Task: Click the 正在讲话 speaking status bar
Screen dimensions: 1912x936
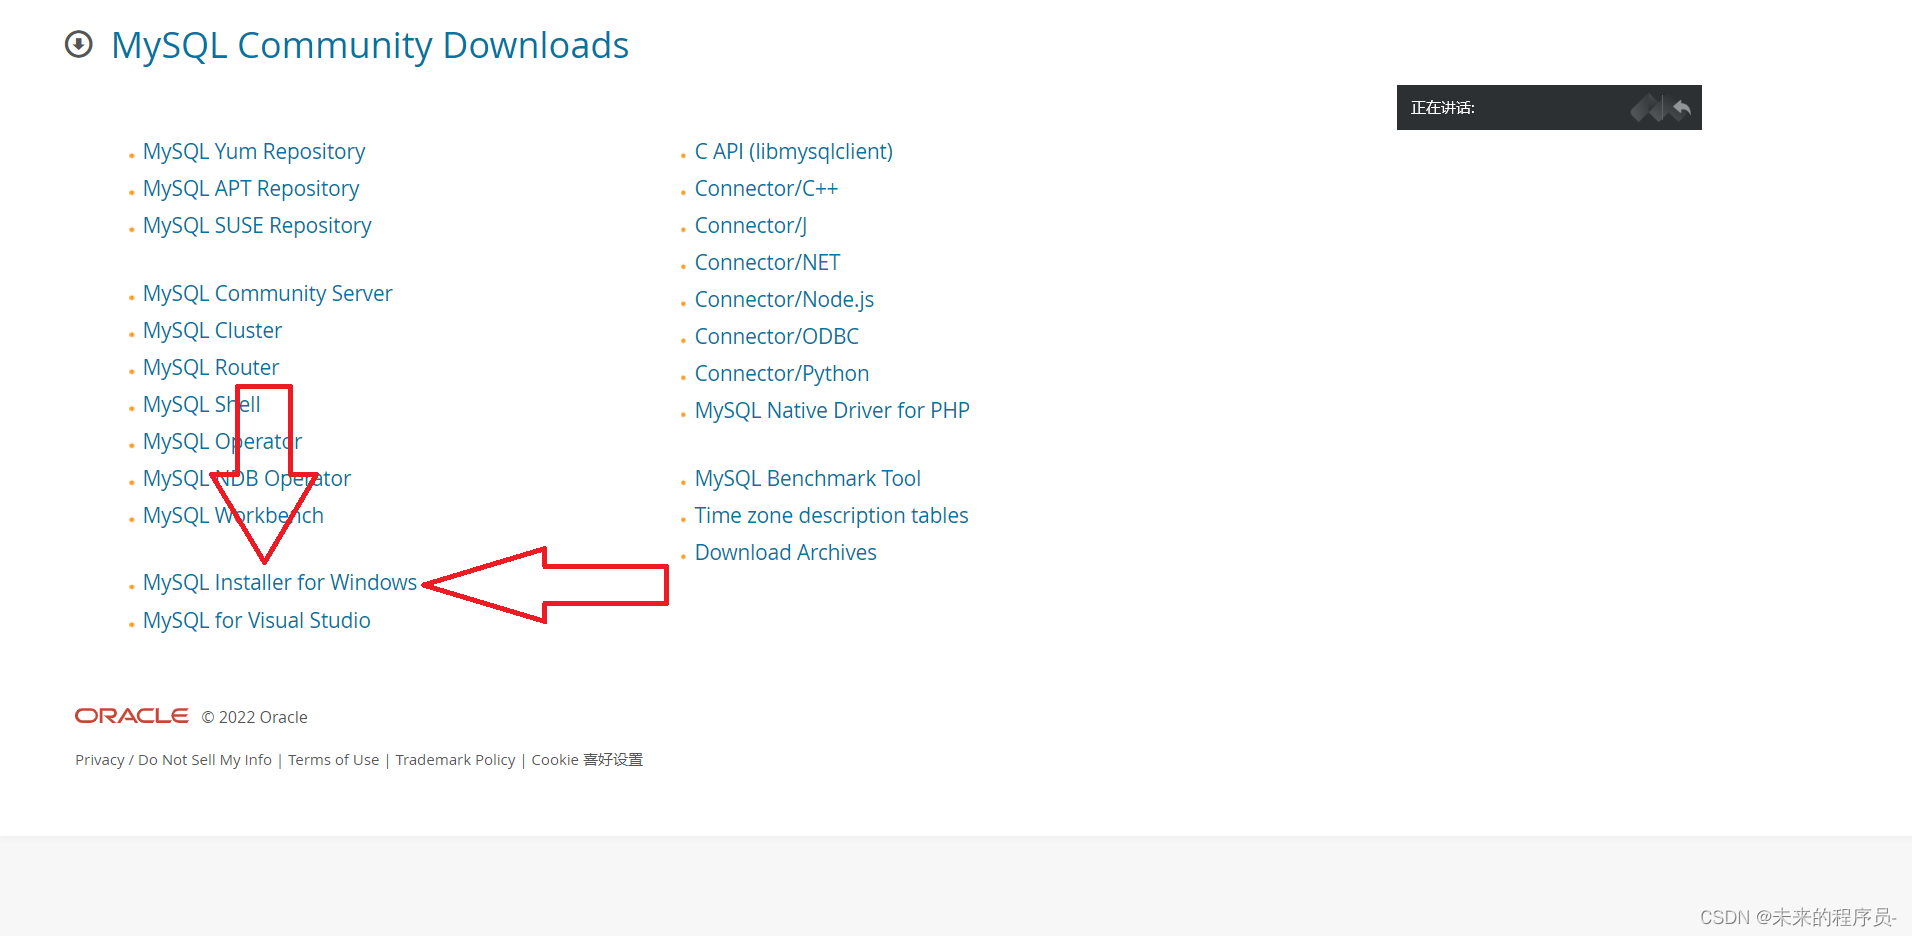Action: [1549, 107]
